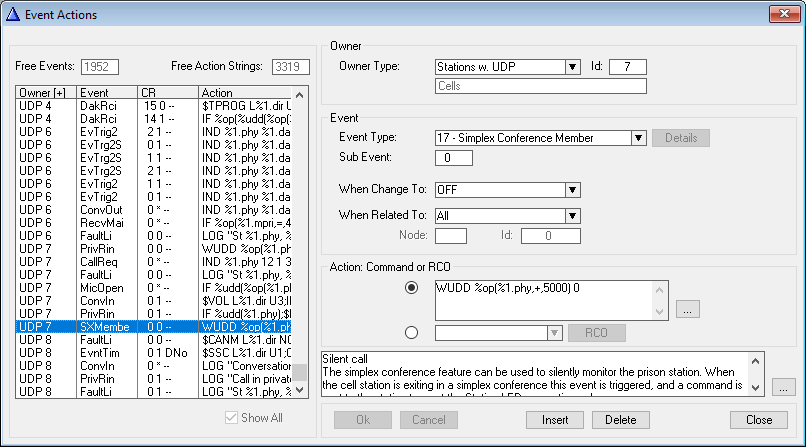Toggle the Show All checkbox
This screenshot has width=806, height=447.
point(233,418)
